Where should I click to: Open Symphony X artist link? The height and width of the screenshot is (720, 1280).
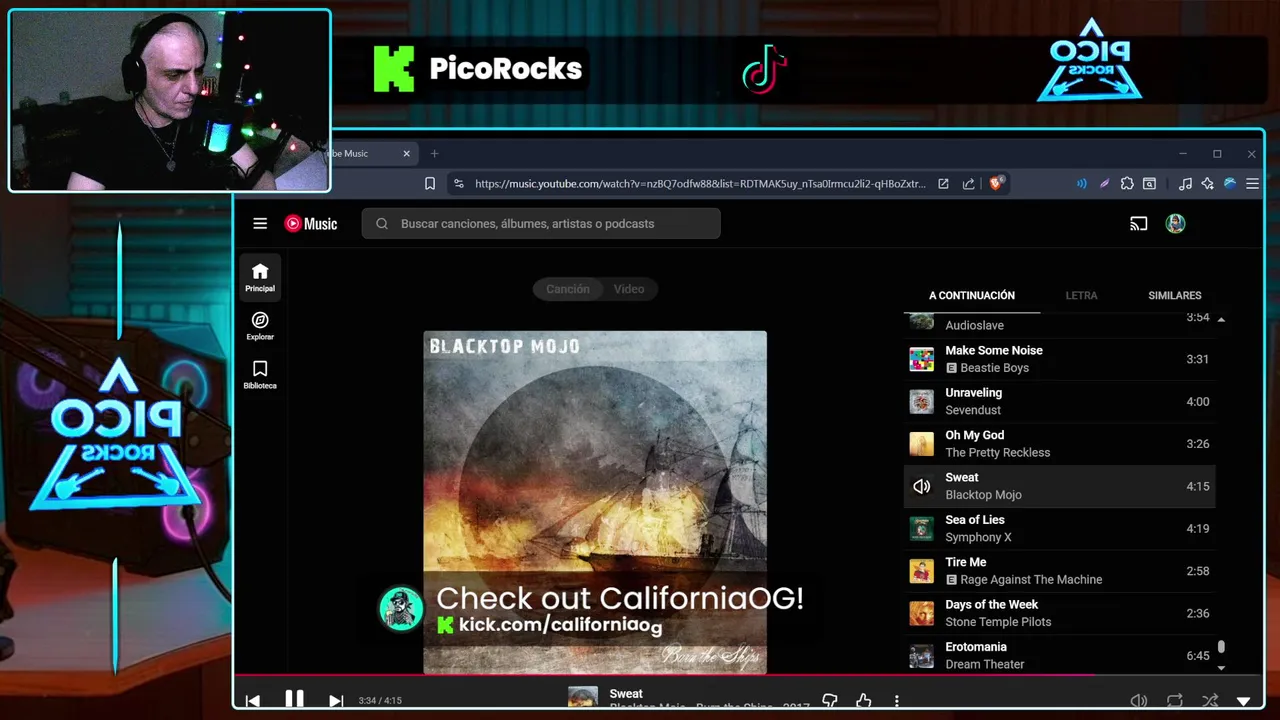978,538
